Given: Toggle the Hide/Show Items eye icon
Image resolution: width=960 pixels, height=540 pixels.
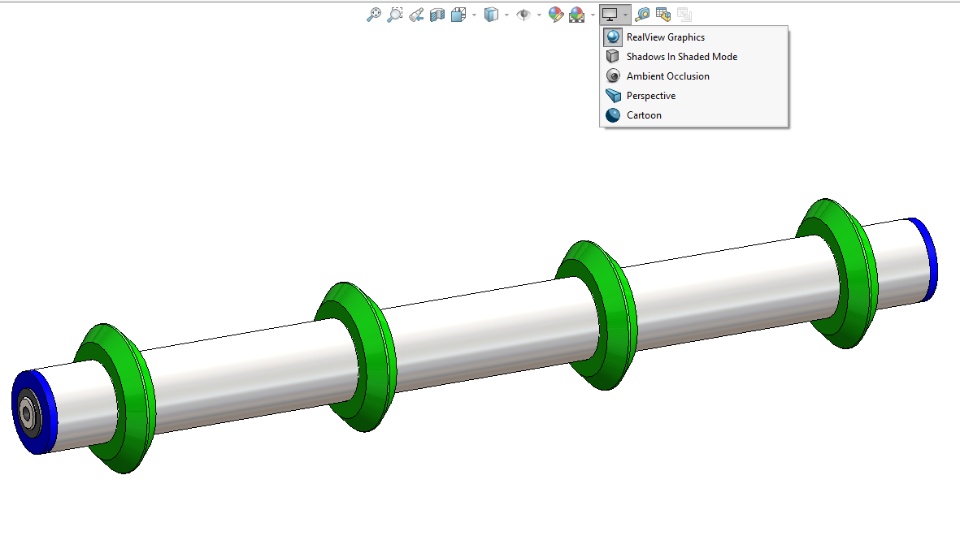Looking at the screenshot, I should pyautogui.click(x=523, y=15).
